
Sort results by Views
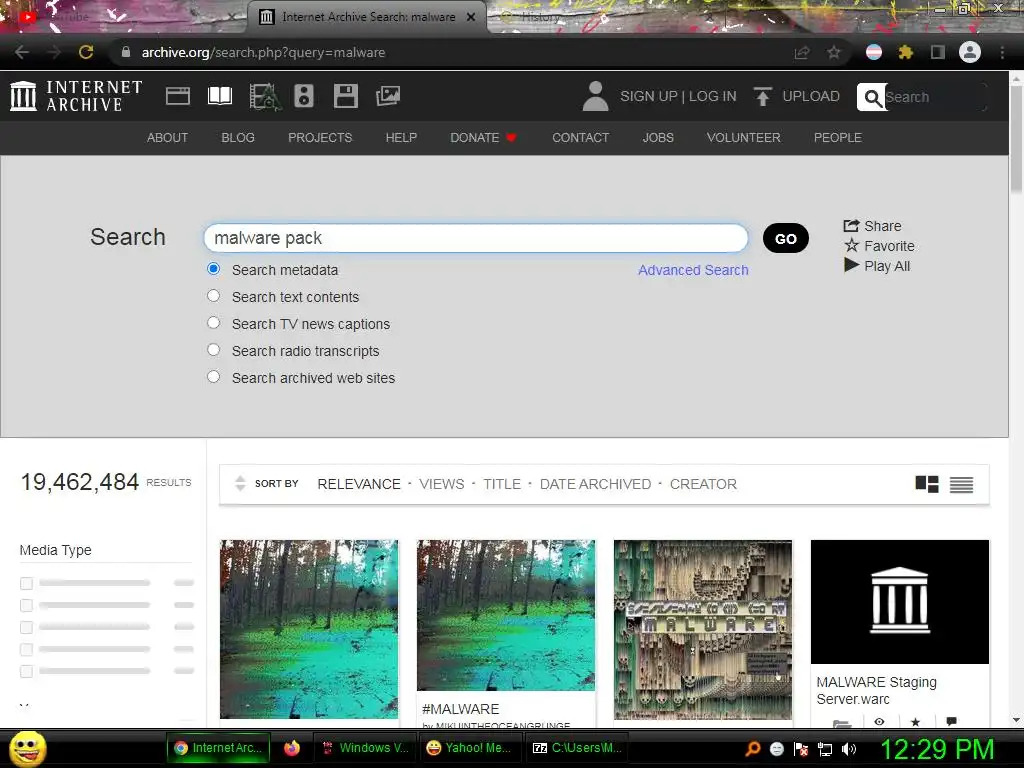[x=441, y=484]
